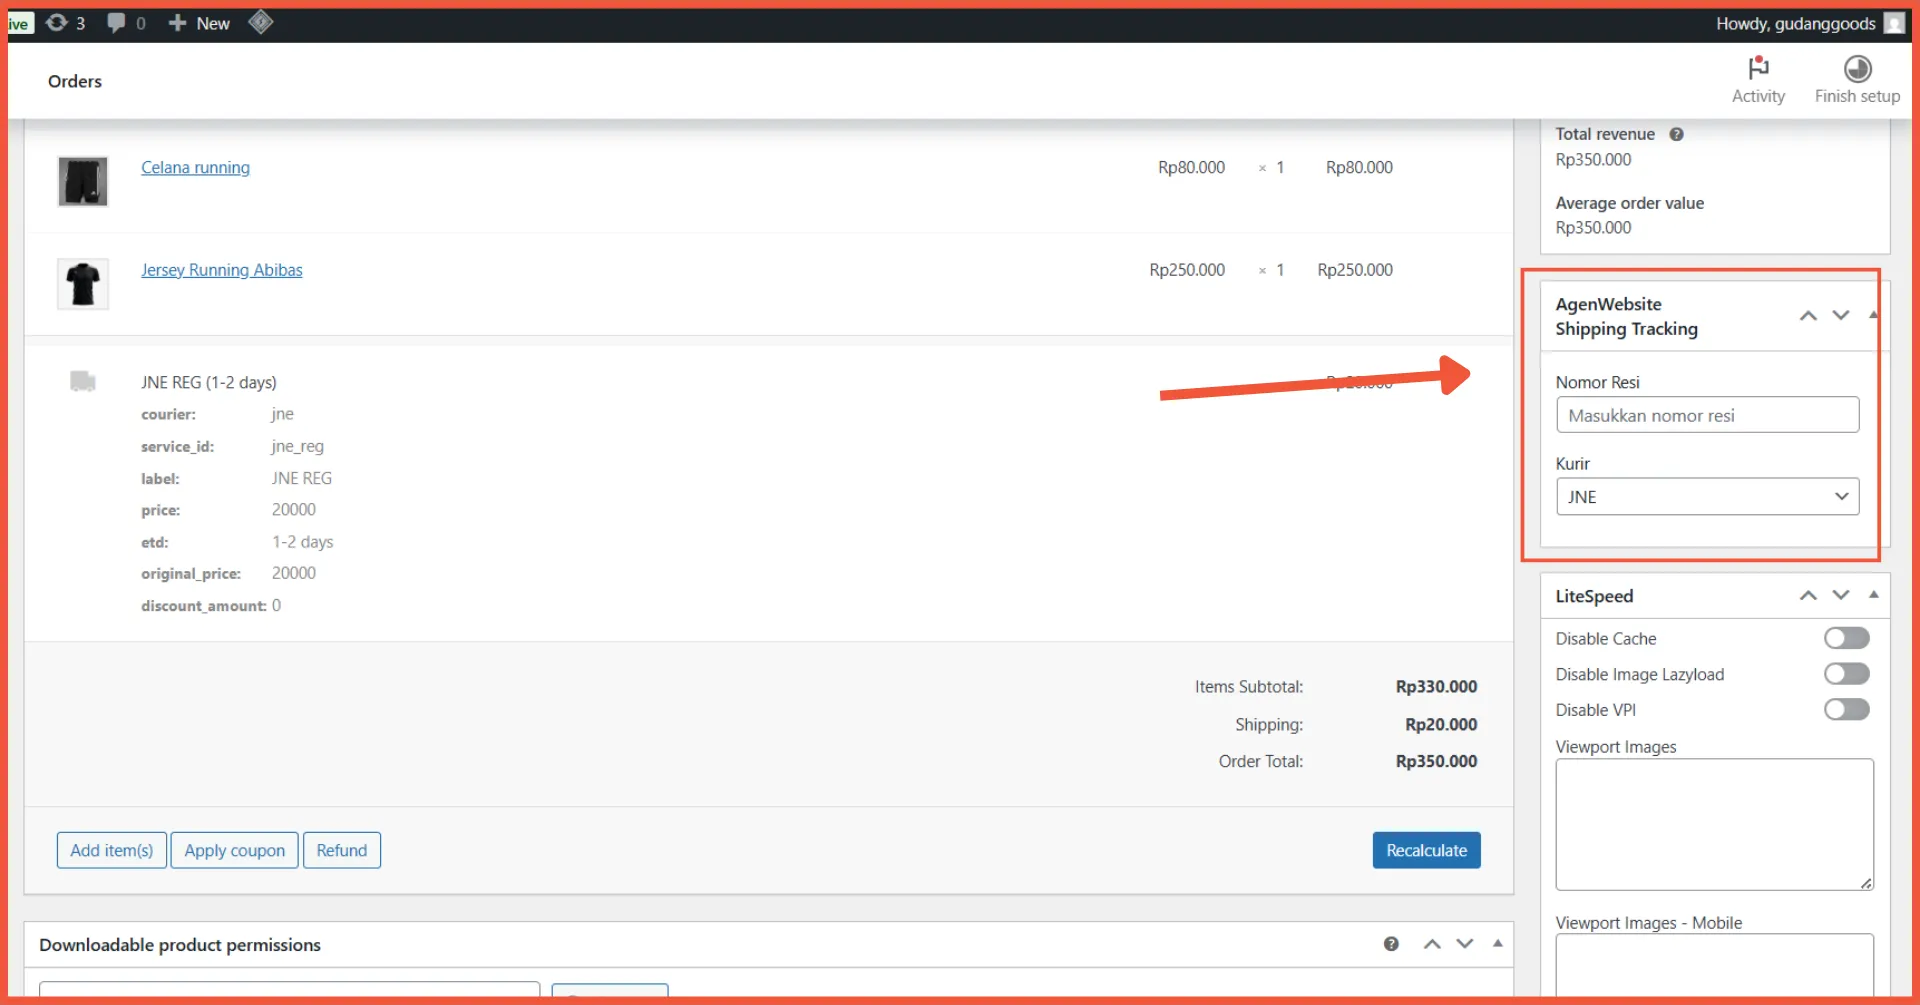Click help icon in Downloadable product permissions
This screenshot has height=1005, width=1920.
click(1391, 944)
